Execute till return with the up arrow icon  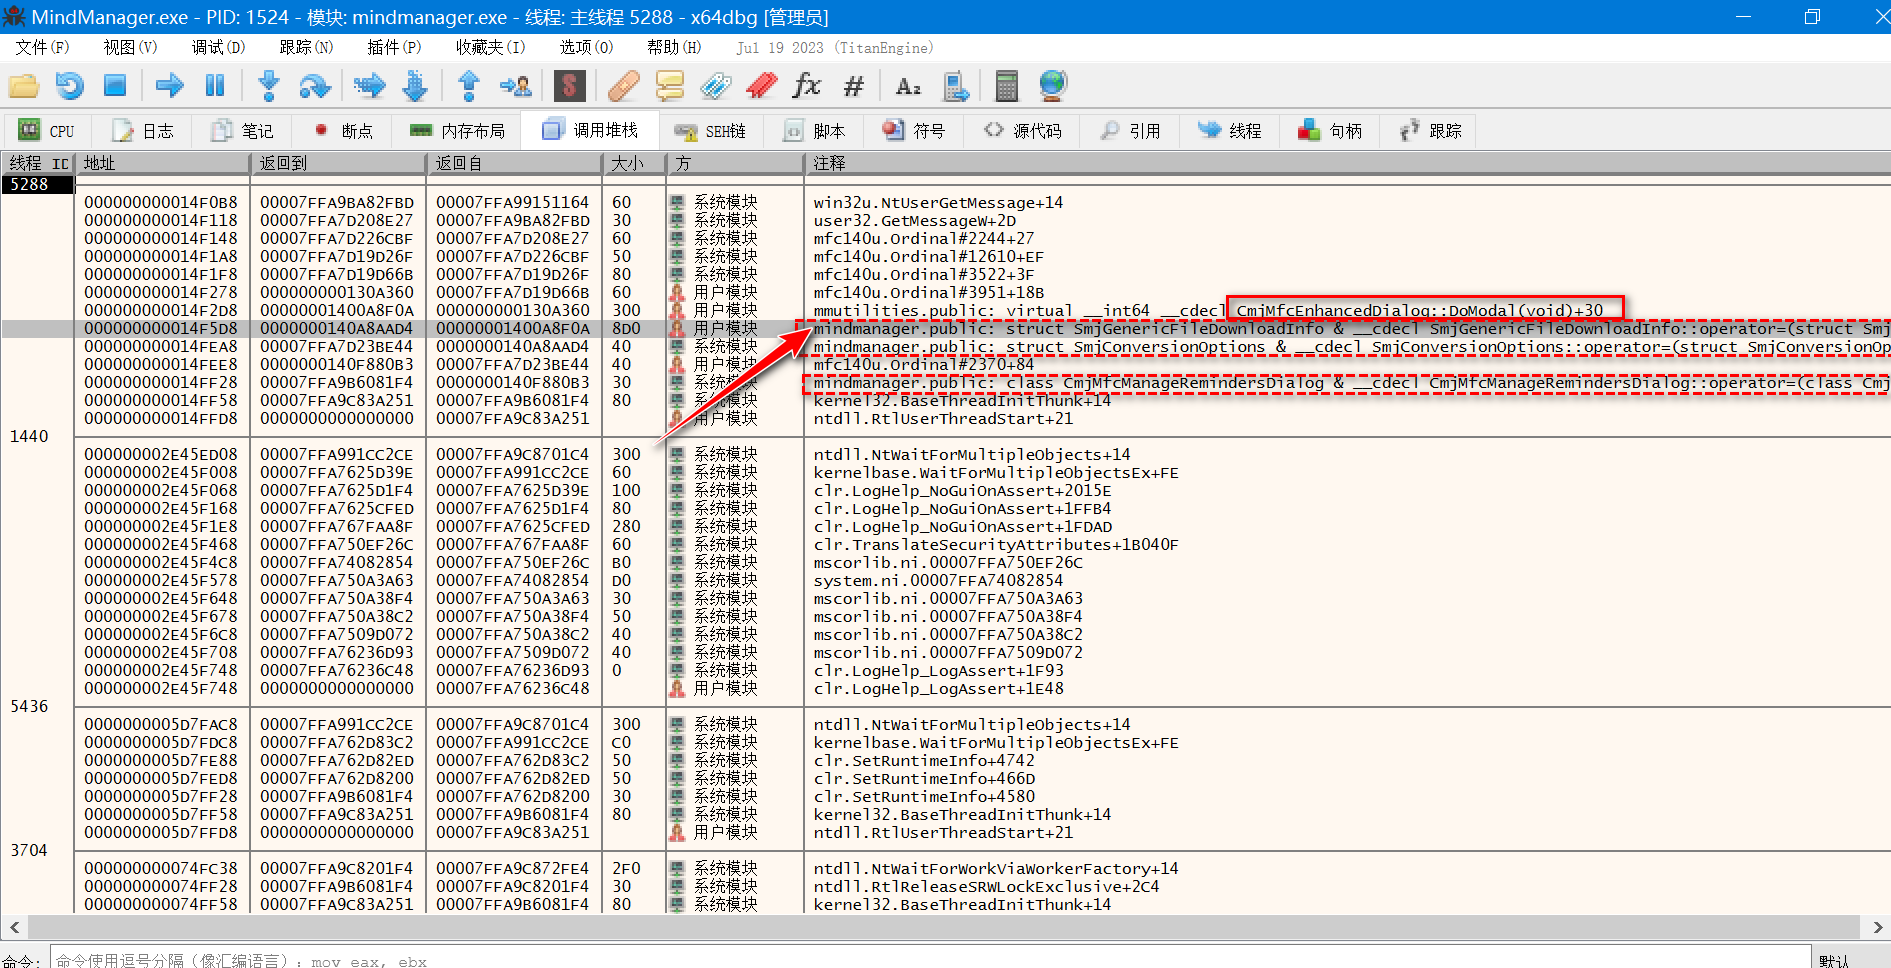pos(469,86)
